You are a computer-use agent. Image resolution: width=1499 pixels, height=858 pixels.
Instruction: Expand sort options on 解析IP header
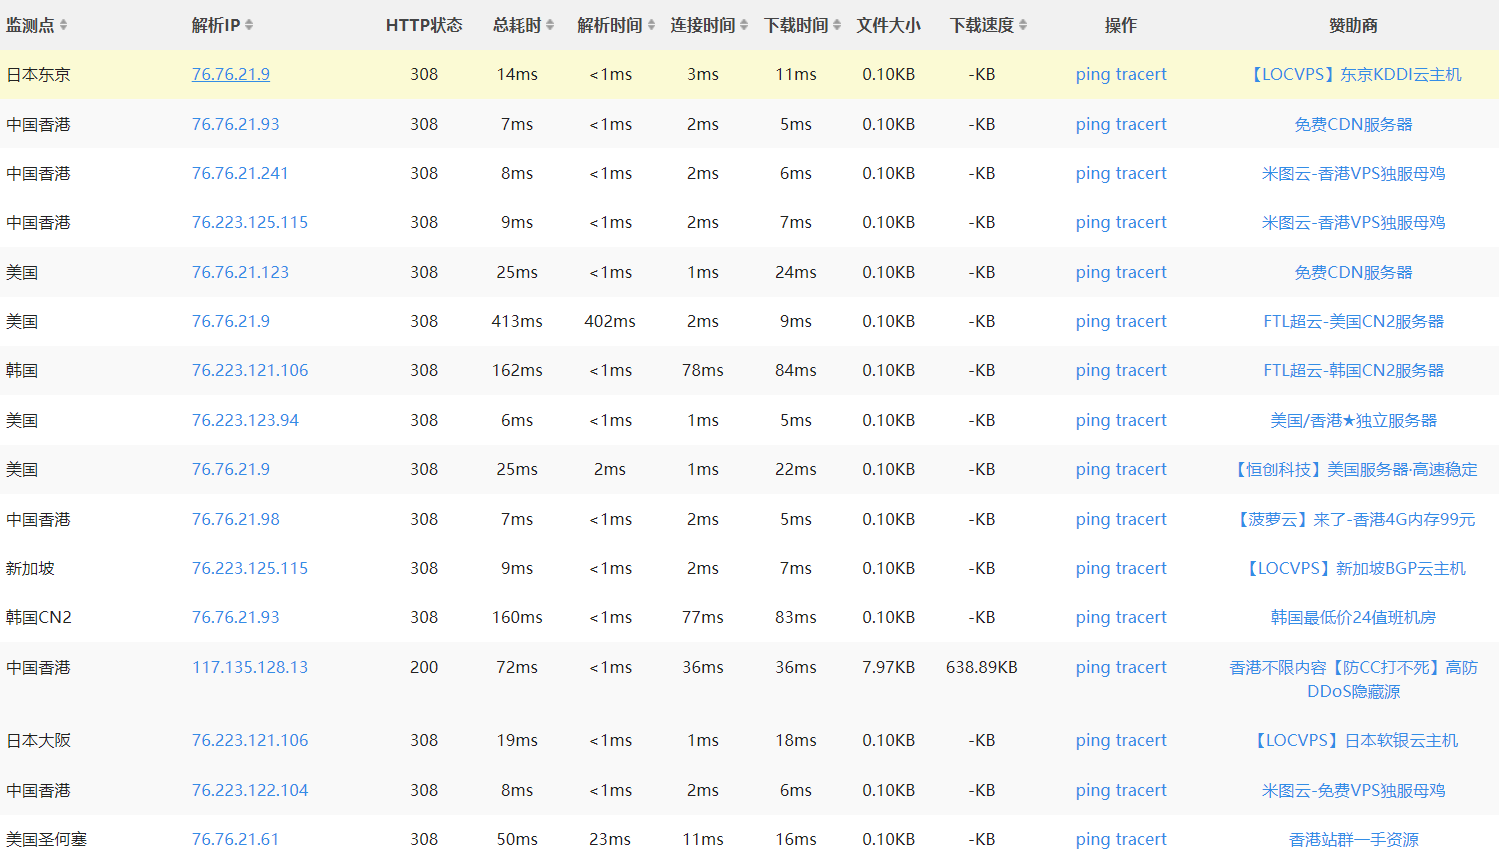[249, 25]
